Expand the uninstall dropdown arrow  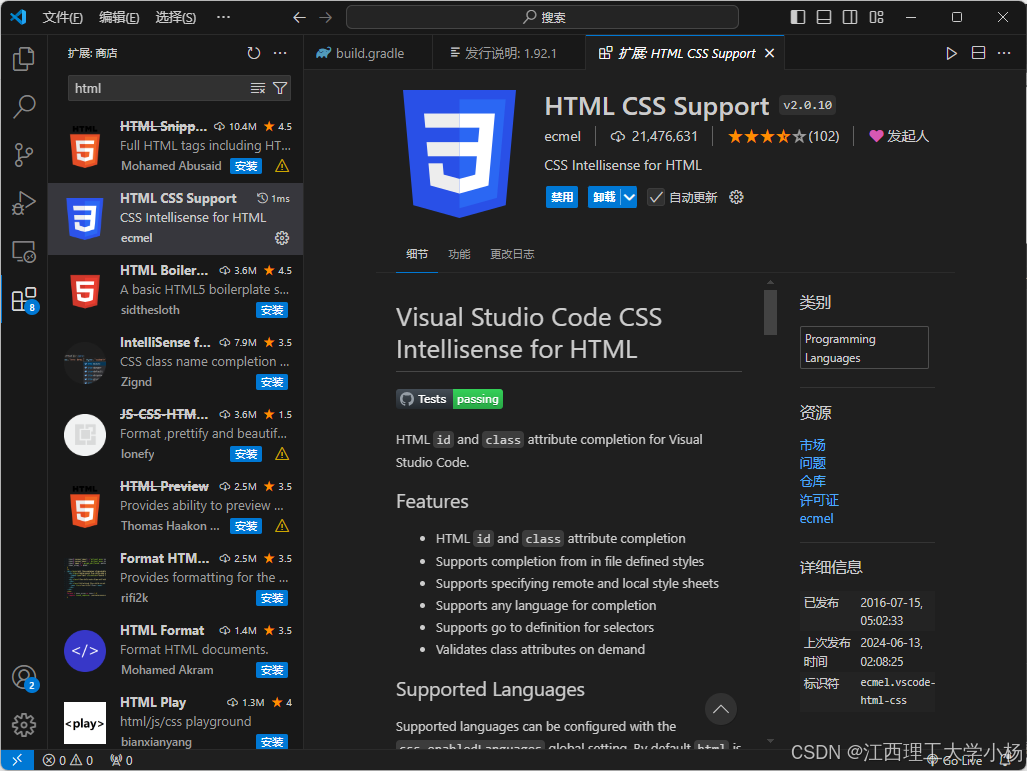[629, 197]
